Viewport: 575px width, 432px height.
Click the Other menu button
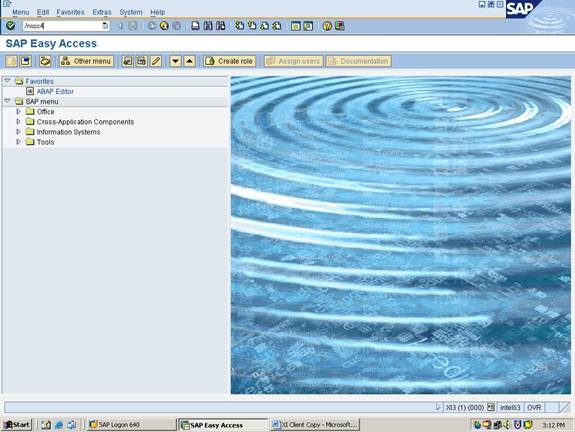point(86,61)
